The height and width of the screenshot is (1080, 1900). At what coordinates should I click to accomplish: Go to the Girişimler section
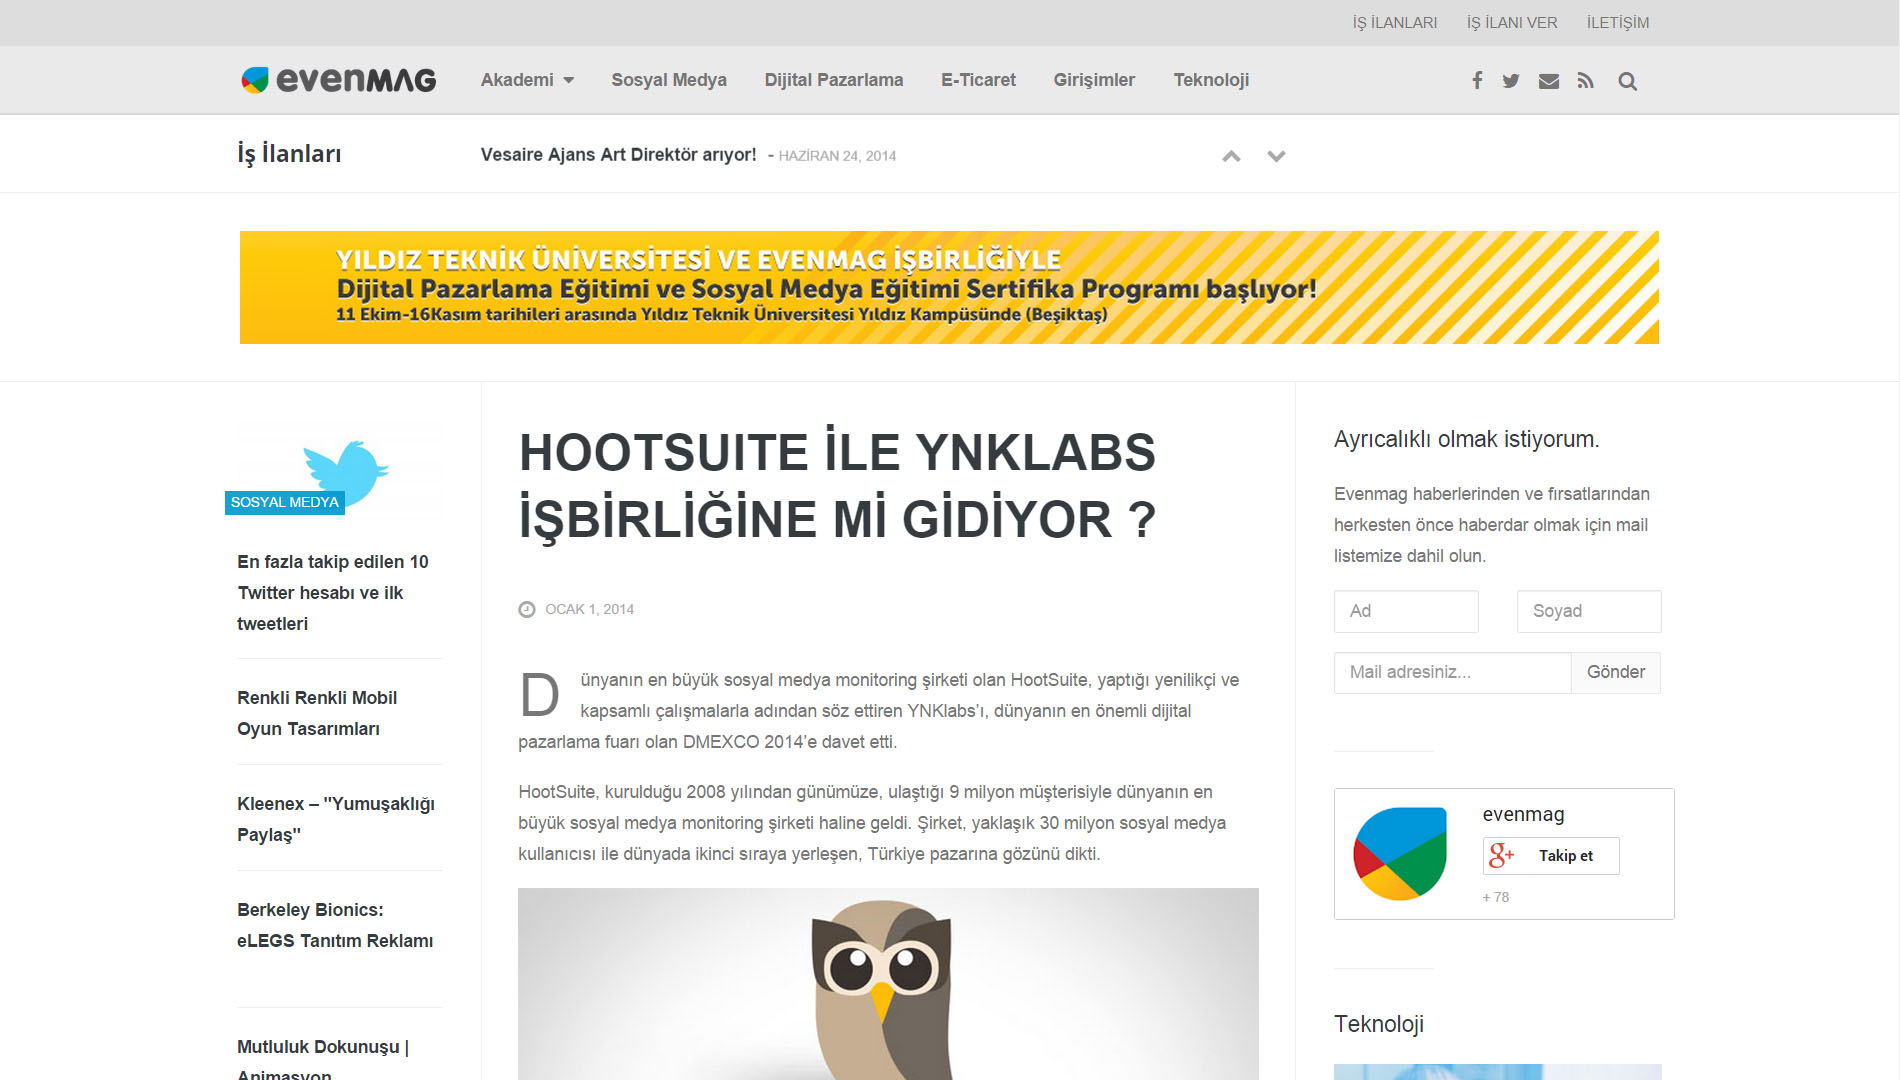click(1094, 80)
